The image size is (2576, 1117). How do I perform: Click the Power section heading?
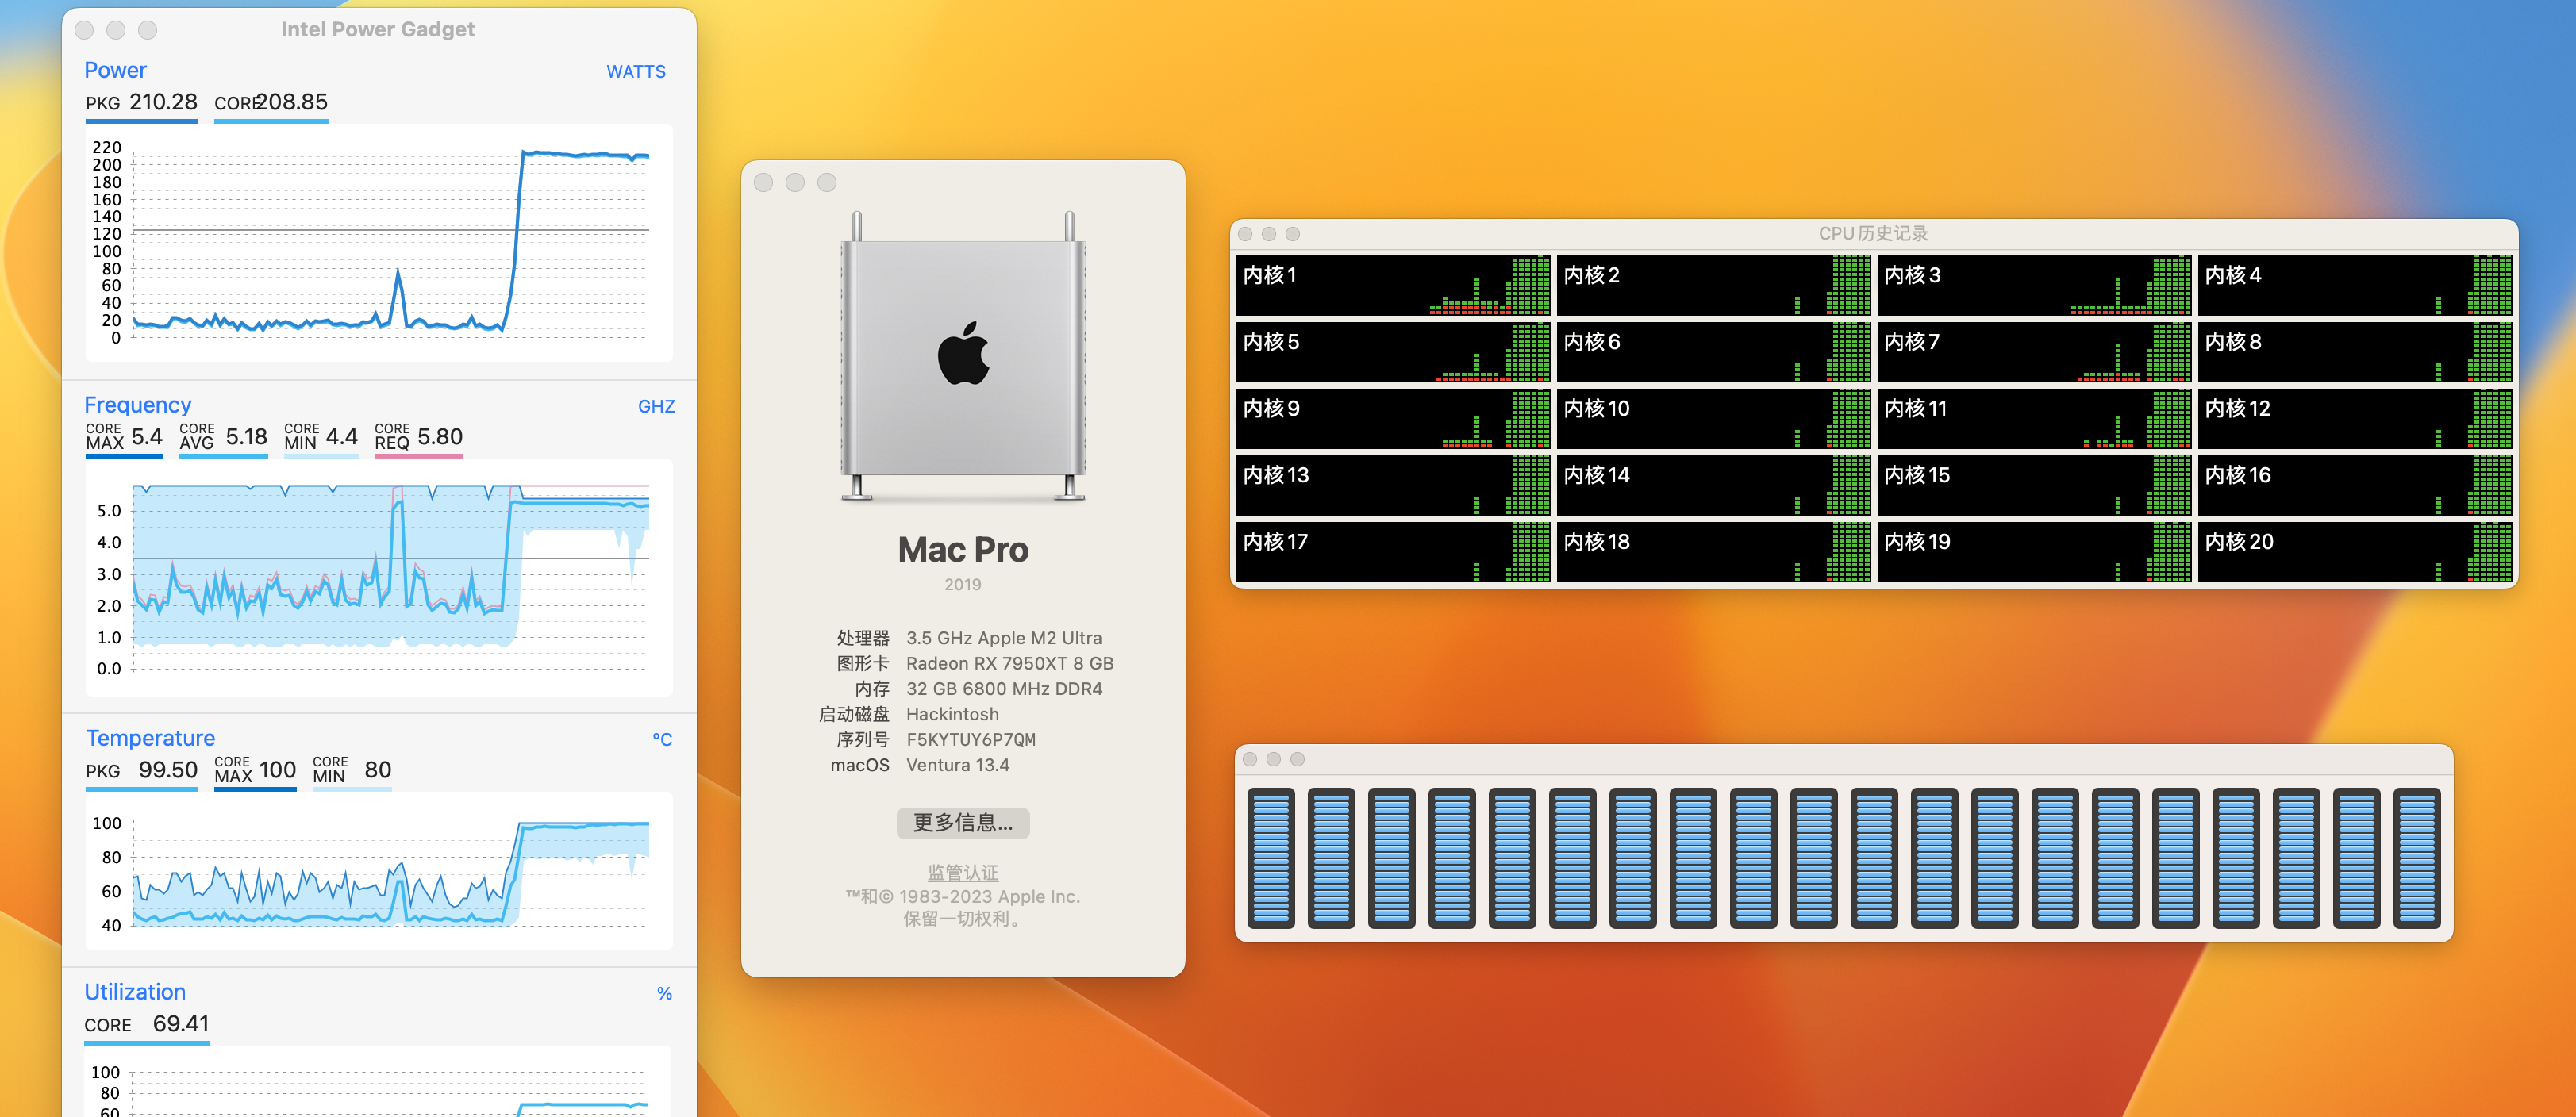click(x=115, y=70)
